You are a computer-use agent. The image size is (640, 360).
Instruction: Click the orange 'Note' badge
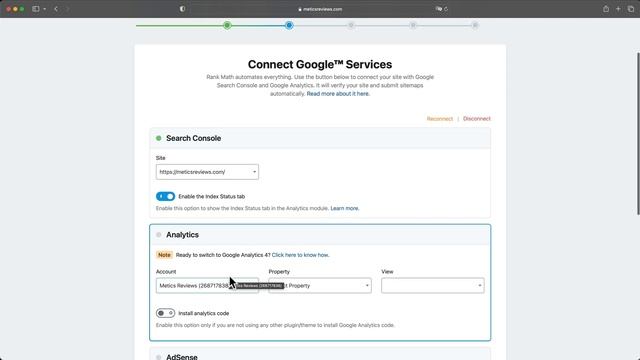pyautogui.click(x=164, y=255)
